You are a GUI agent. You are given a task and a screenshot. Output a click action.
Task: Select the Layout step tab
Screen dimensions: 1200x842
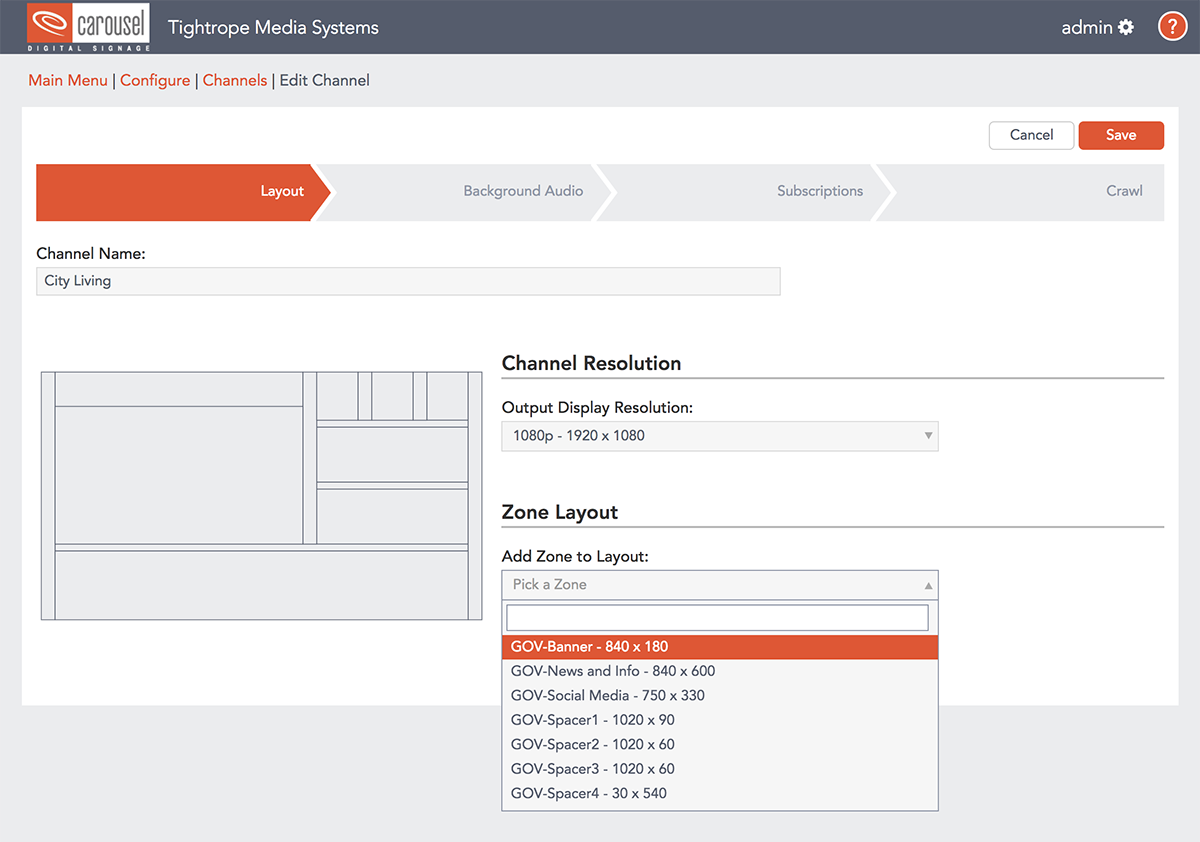281,191
